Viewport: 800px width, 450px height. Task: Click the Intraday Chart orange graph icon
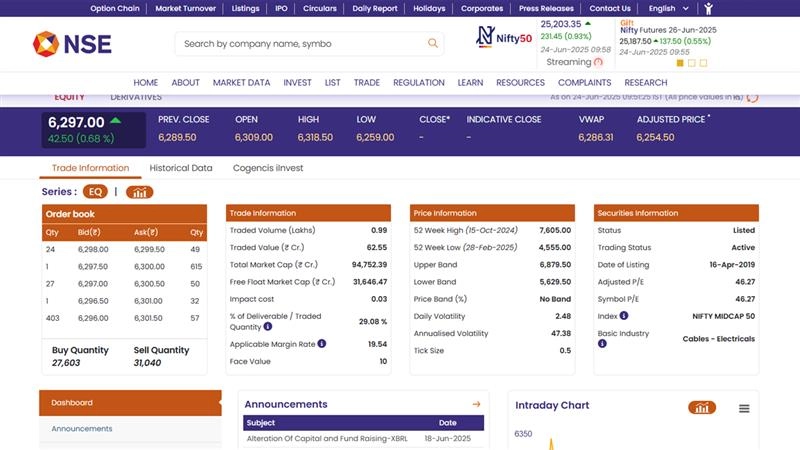click(702, 407)
